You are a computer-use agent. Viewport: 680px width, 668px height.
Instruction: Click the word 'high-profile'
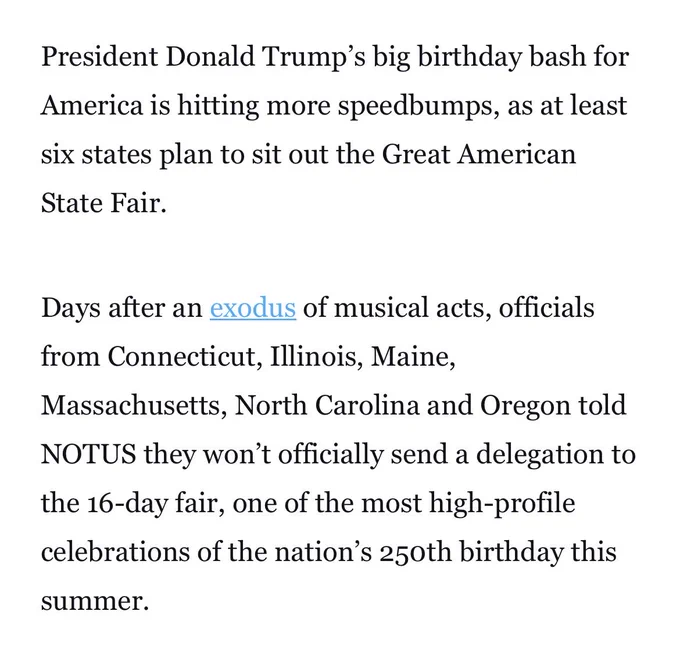pyautogui.click(x=502, y=504)
